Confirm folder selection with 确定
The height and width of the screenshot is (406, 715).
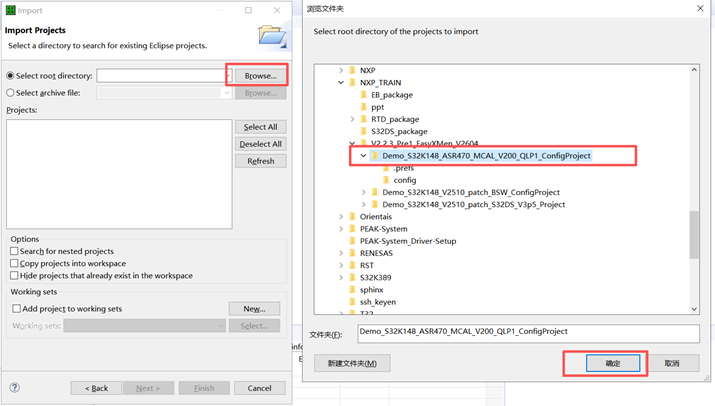pos(613,364)
